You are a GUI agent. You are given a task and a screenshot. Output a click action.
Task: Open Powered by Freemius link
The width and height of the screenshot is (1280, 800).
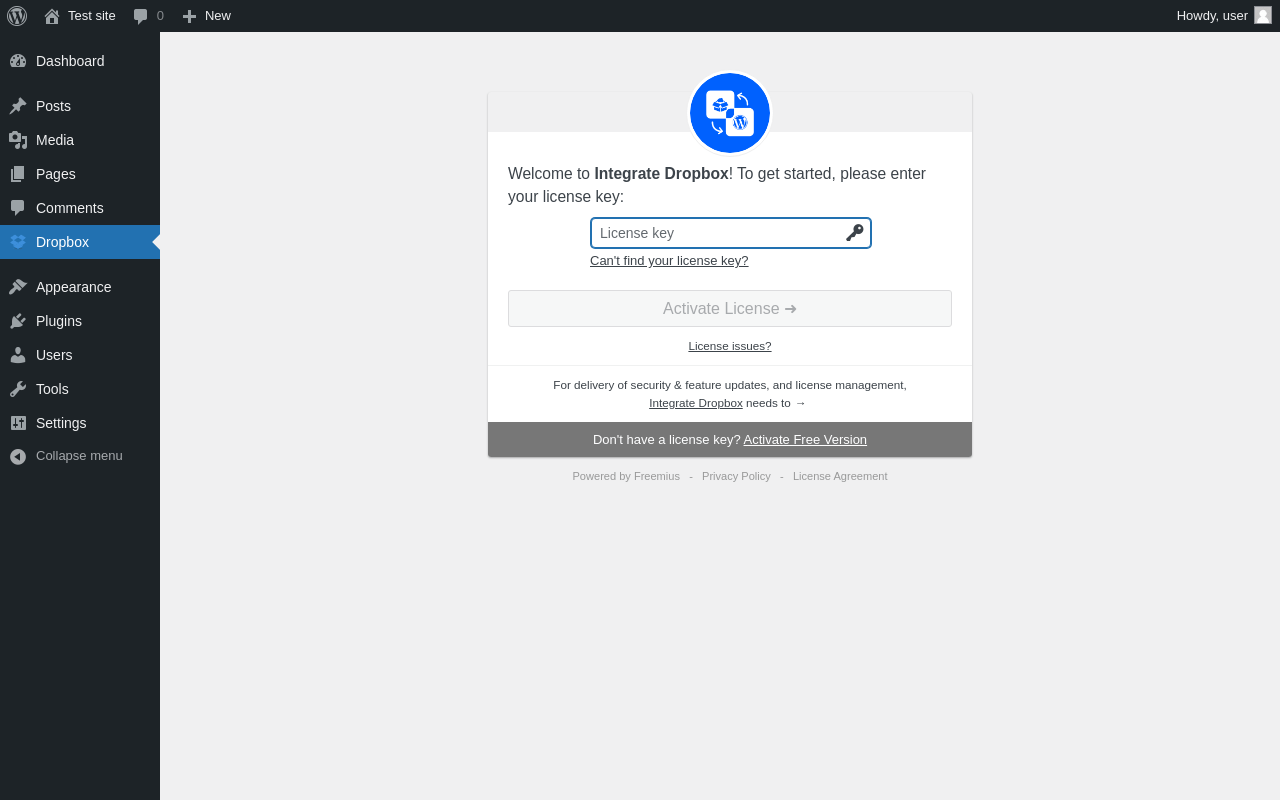[x=626, y=476]
